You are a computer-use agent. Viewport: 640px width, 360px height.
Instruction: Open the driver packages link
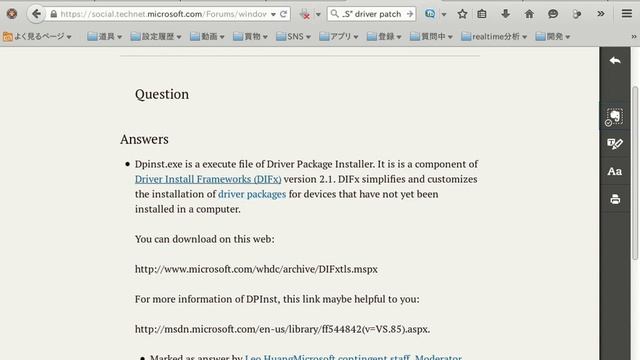coord(252,194)
